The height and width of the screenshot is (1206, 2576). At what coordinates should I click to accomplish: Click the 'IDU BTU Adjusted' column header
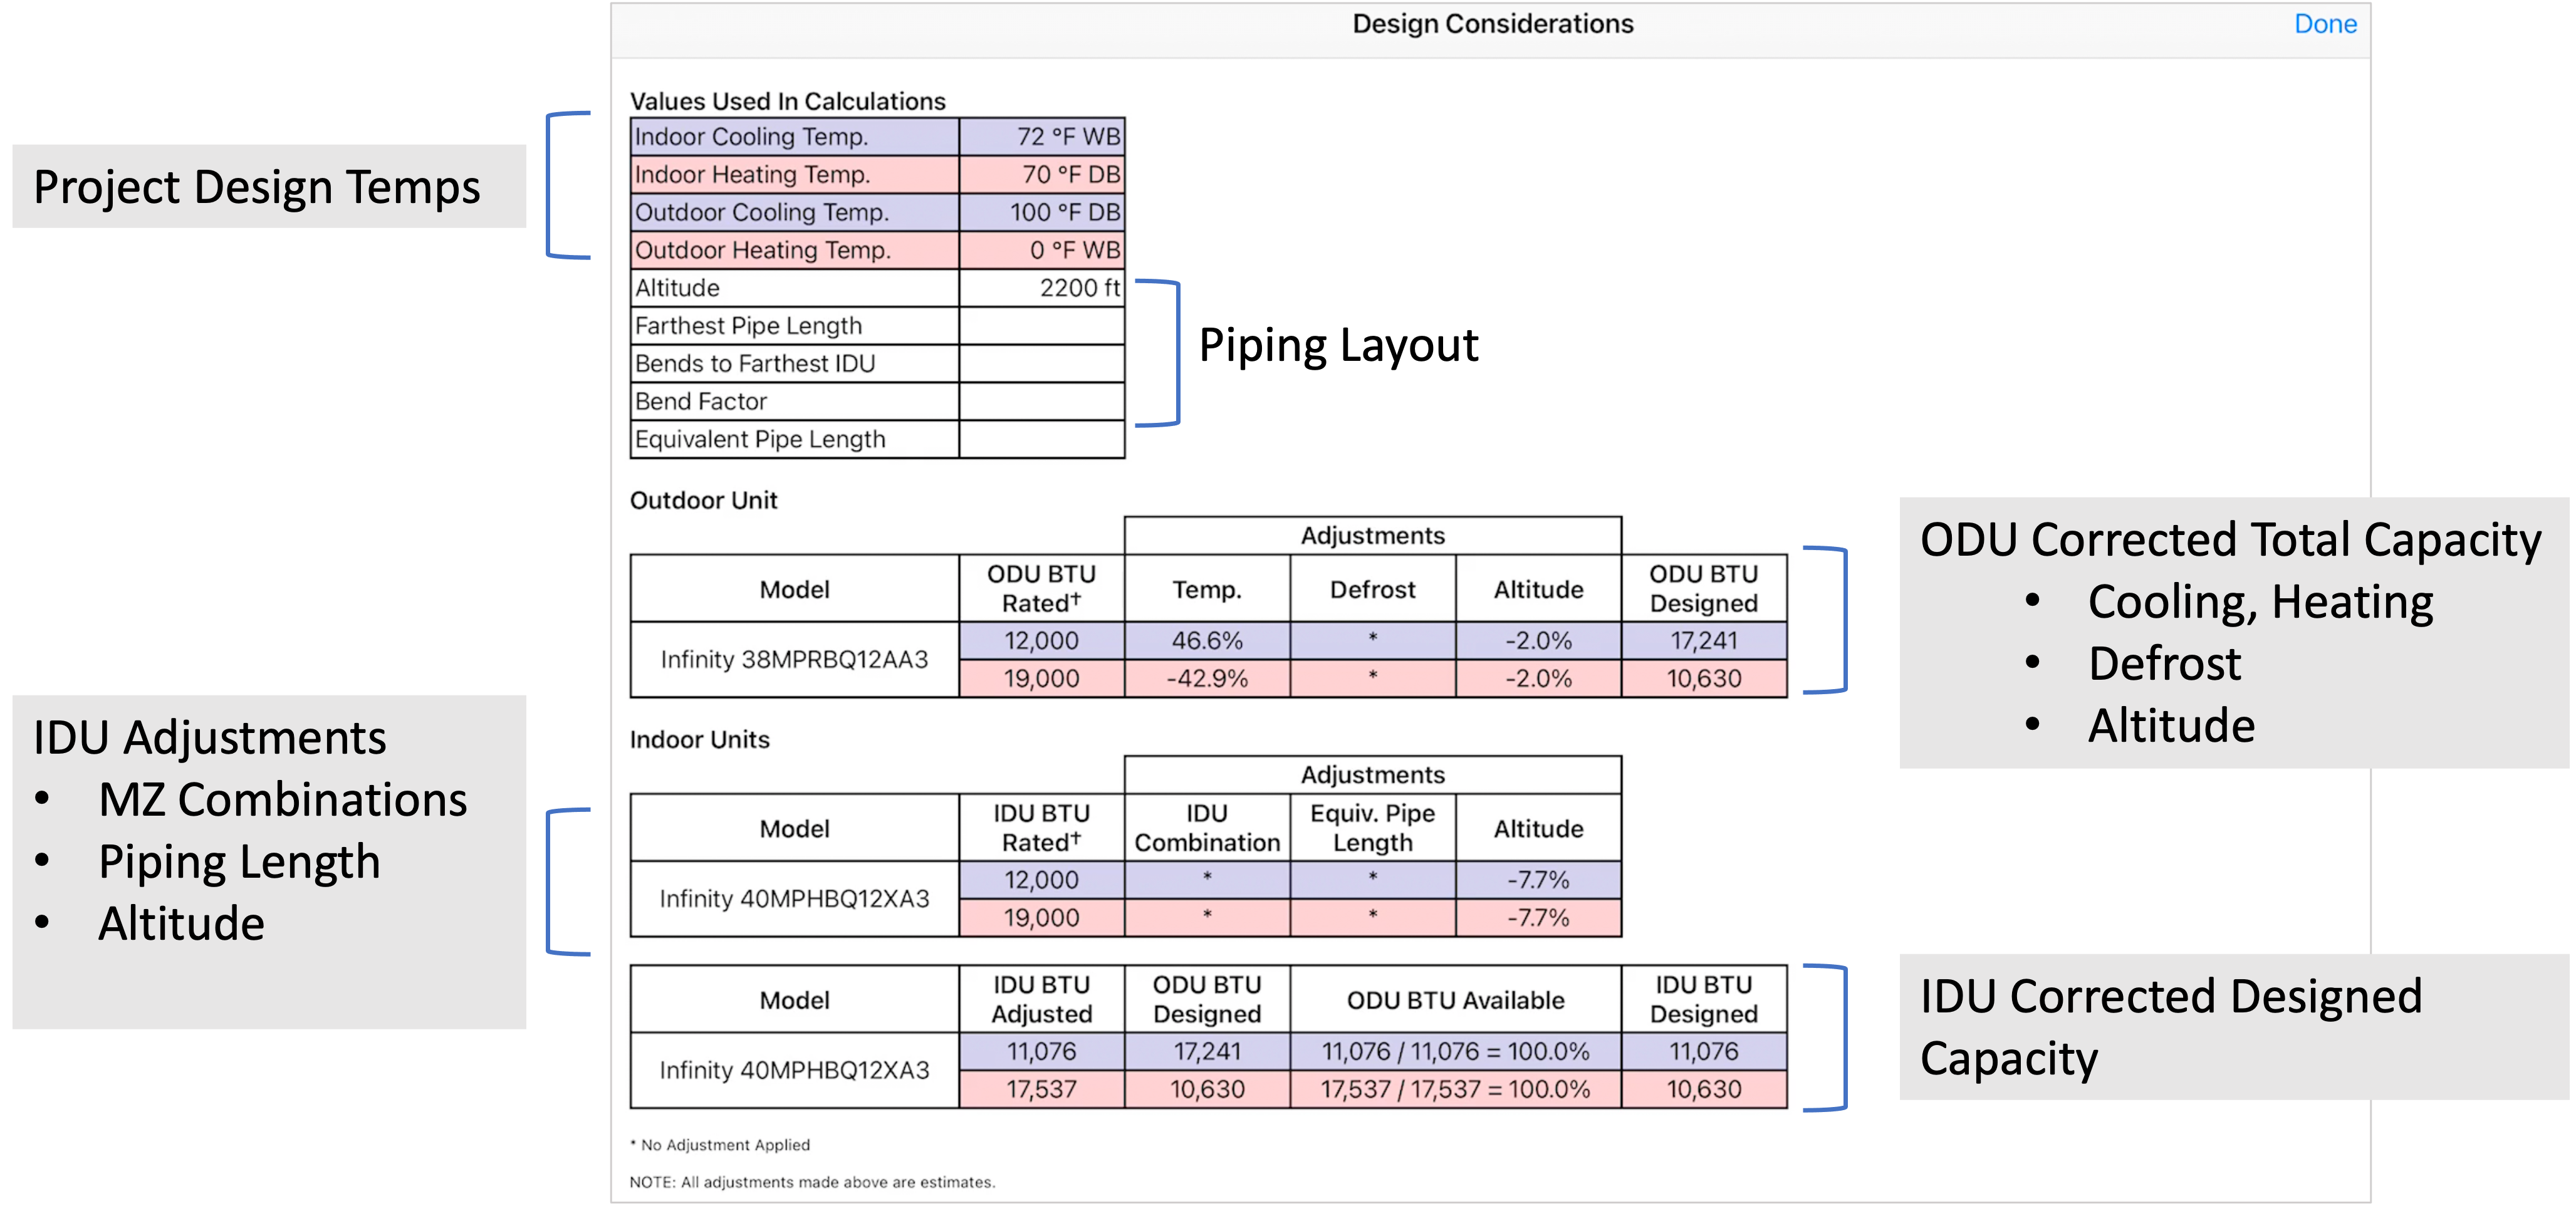click(1042, 999)
